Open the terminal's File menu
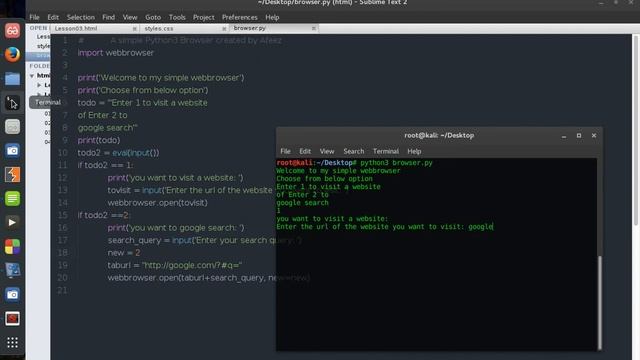 (x=285, y=151)
